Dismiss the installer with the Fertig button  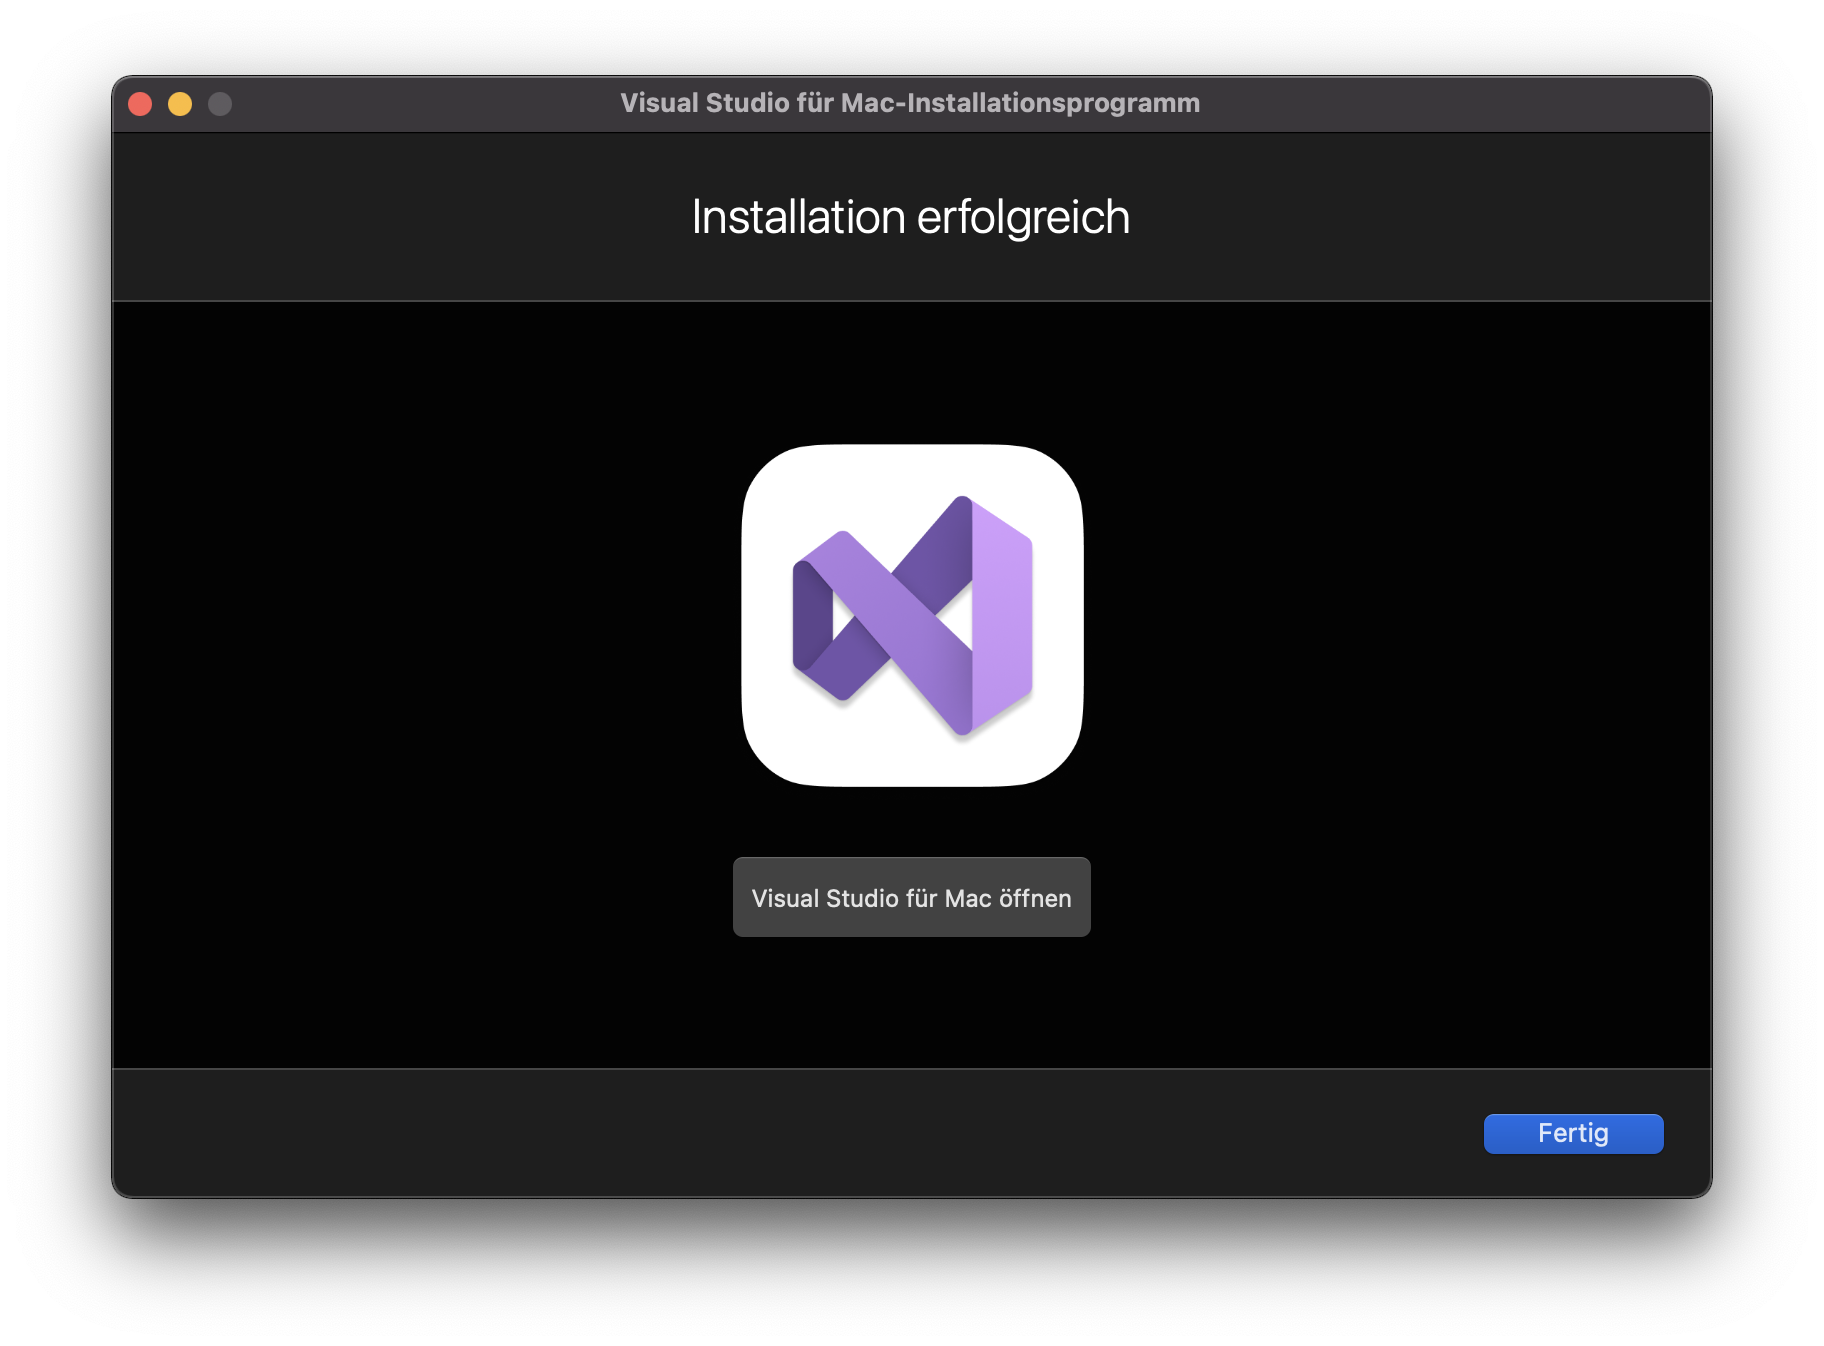coord(1573,1133)
